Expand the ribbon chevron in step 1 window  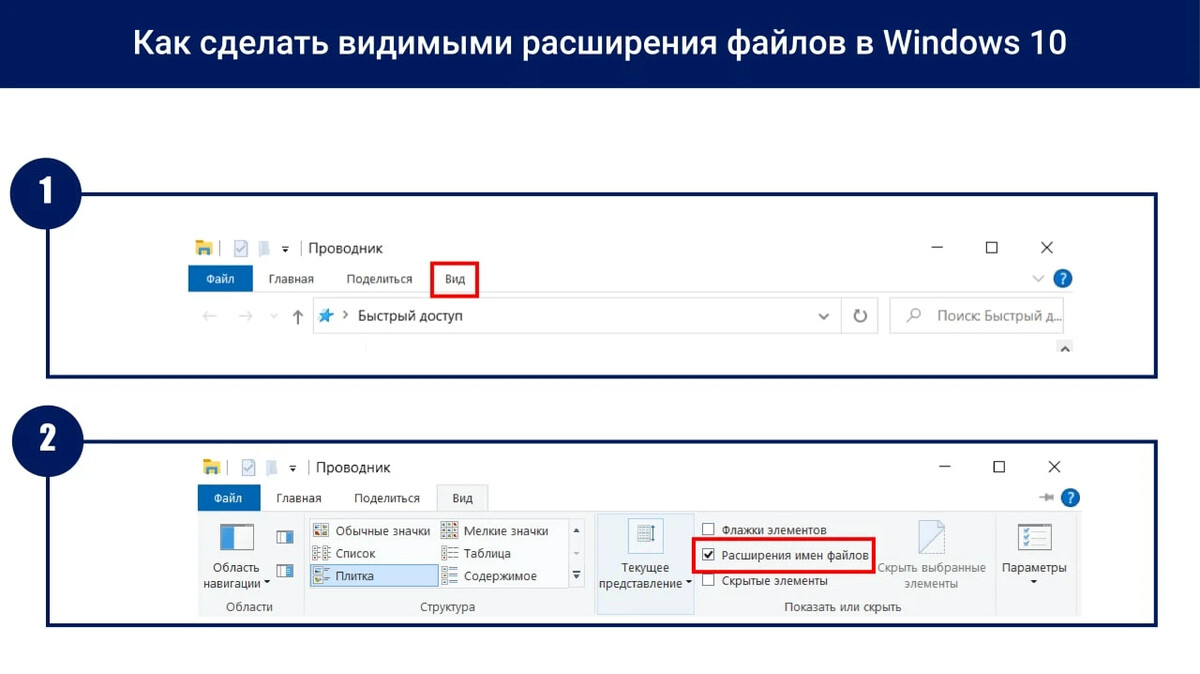(1038, 279)
